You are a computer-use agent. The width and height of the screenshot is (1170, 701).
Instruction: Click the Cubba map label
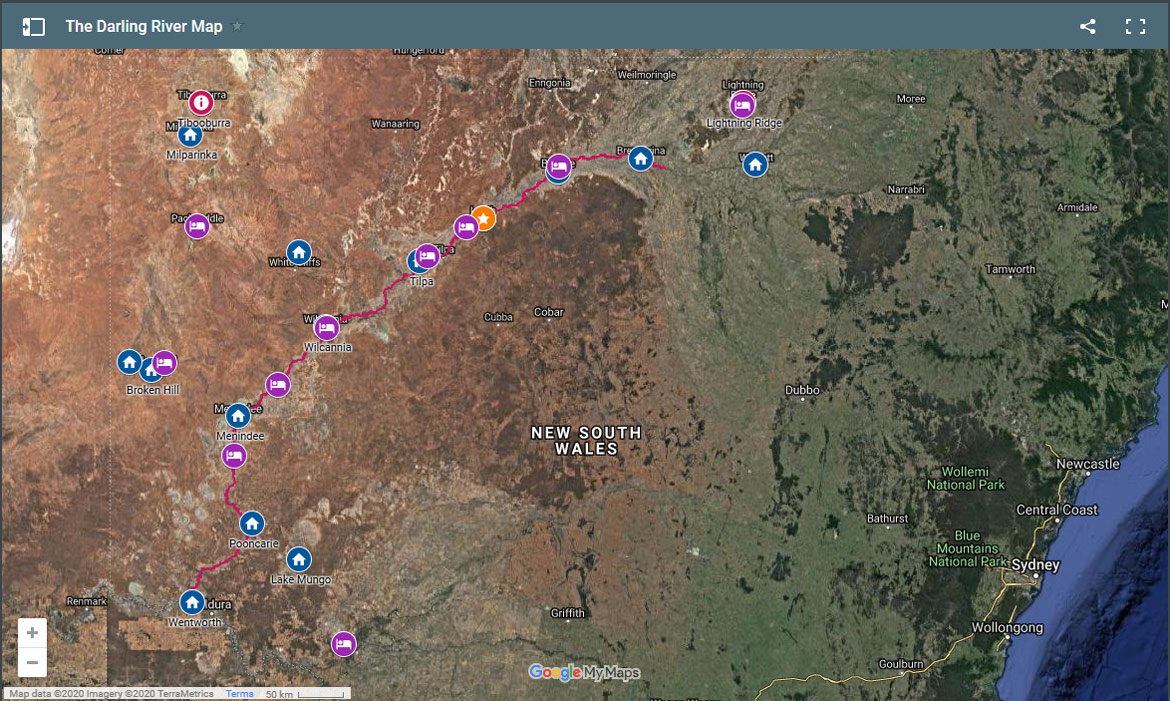[498, 317]
